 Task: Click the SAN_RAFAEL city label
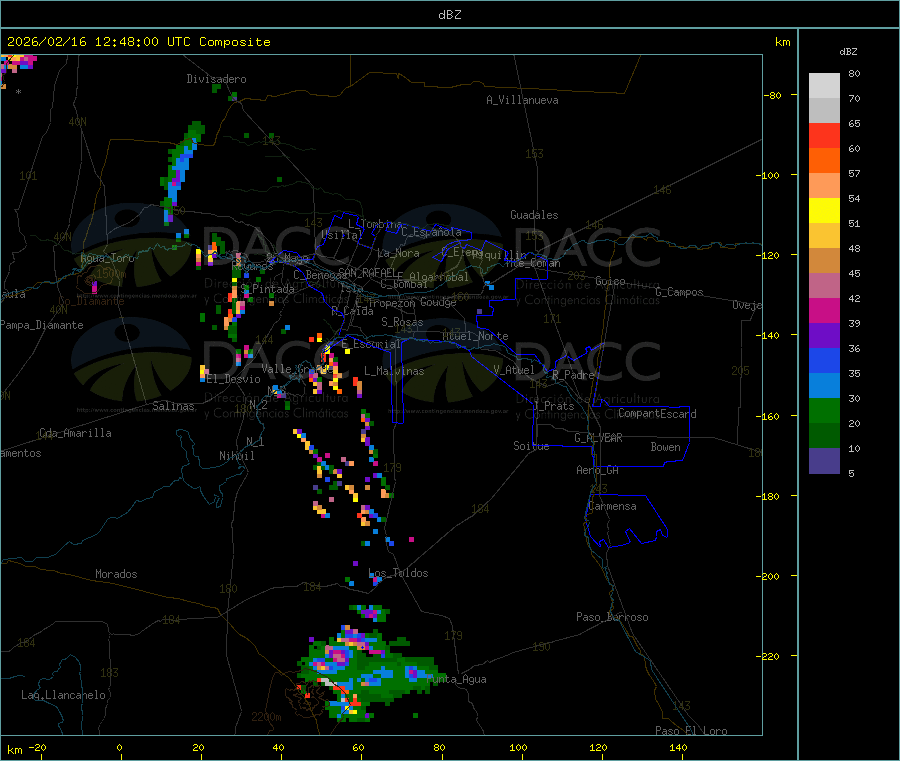(x=366, y=272)
